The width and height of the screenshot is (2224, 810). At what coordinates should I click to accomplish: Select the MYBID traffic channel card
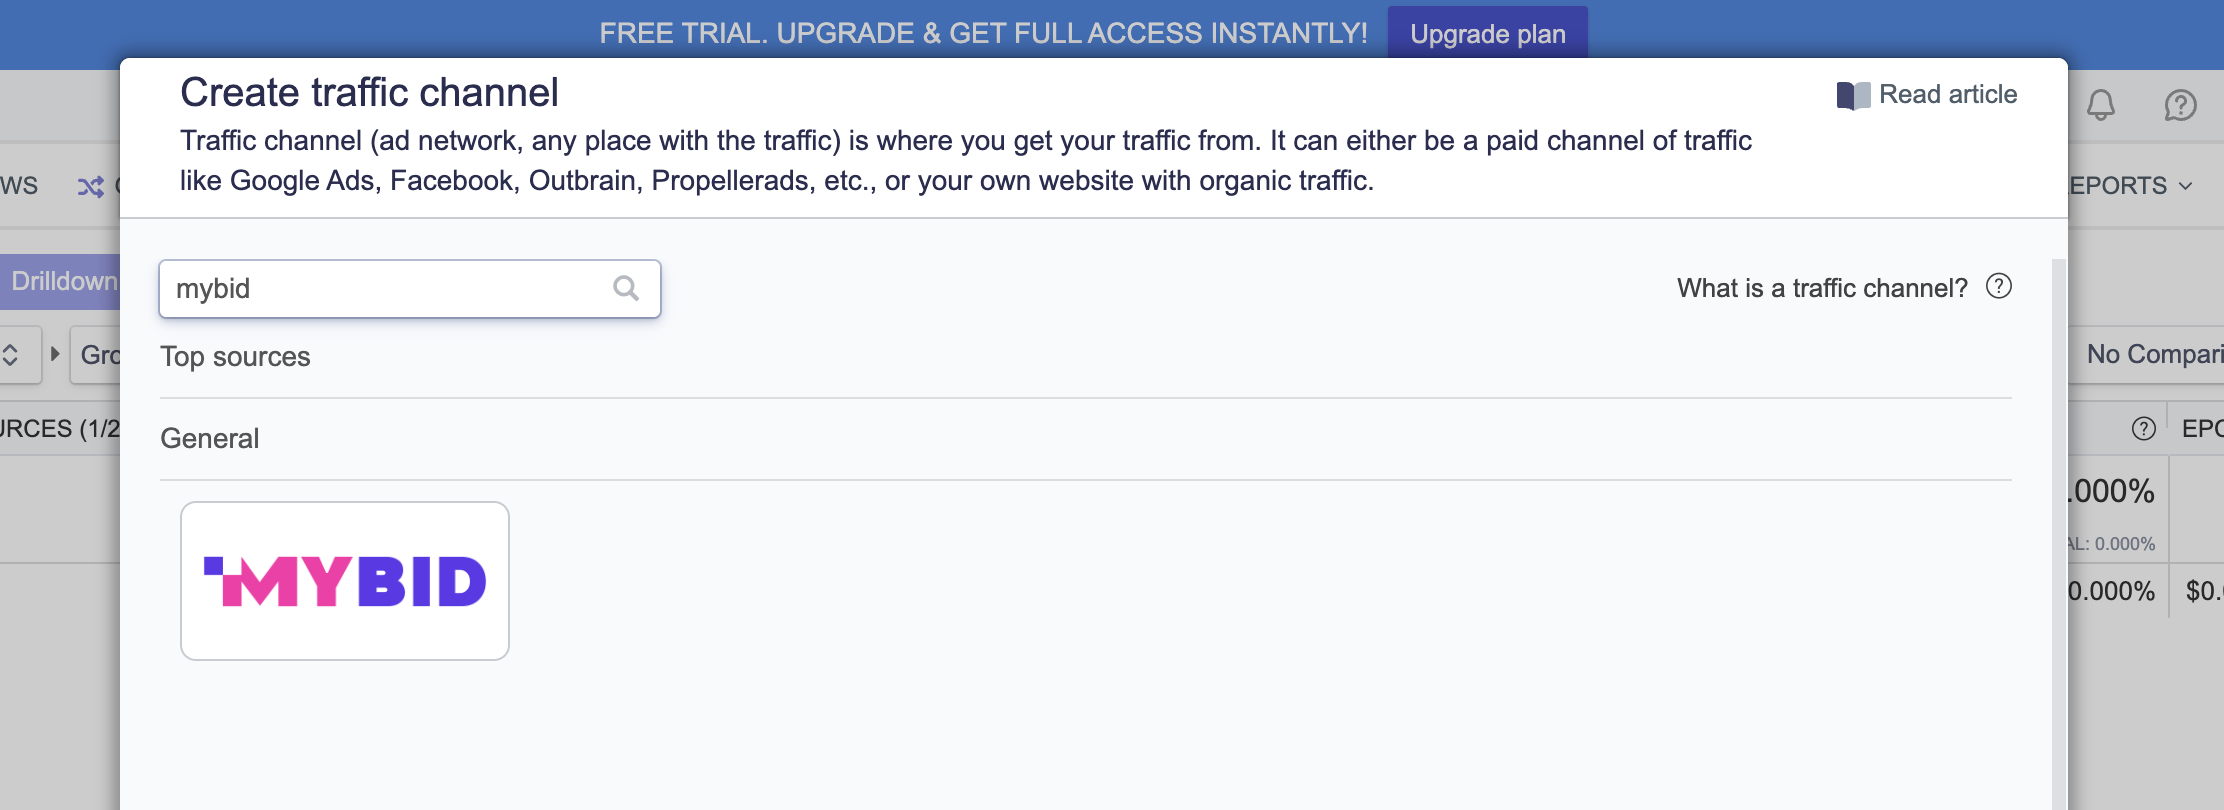click(x=345, y=581)
